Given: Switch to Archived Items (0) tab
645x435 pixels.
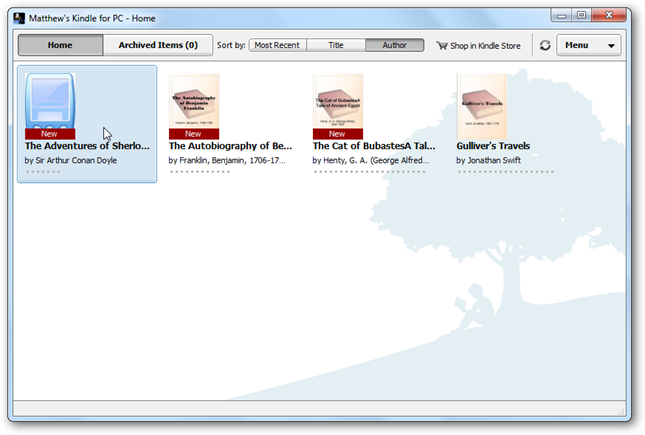Looking at the screenshot, I should tap(158, 45).
